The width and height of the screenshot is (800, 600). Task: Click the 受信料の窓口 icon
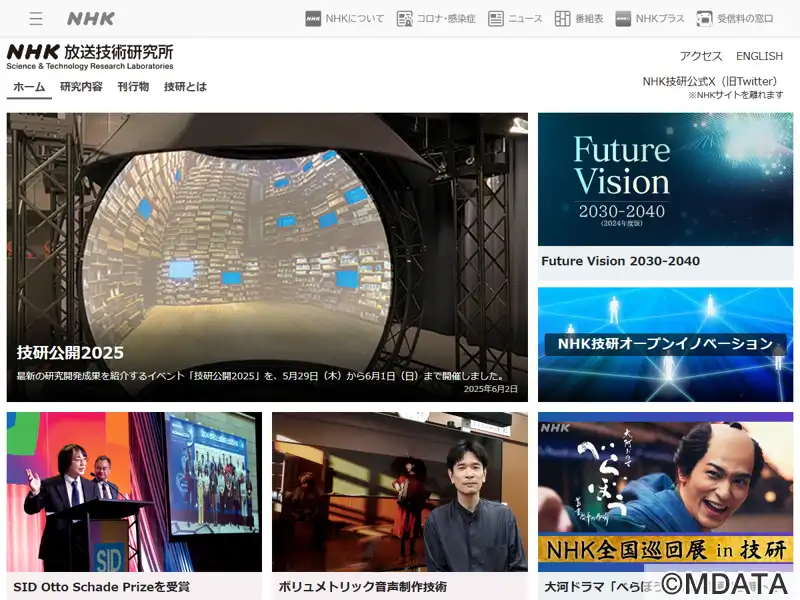click(x=705, y=19)
